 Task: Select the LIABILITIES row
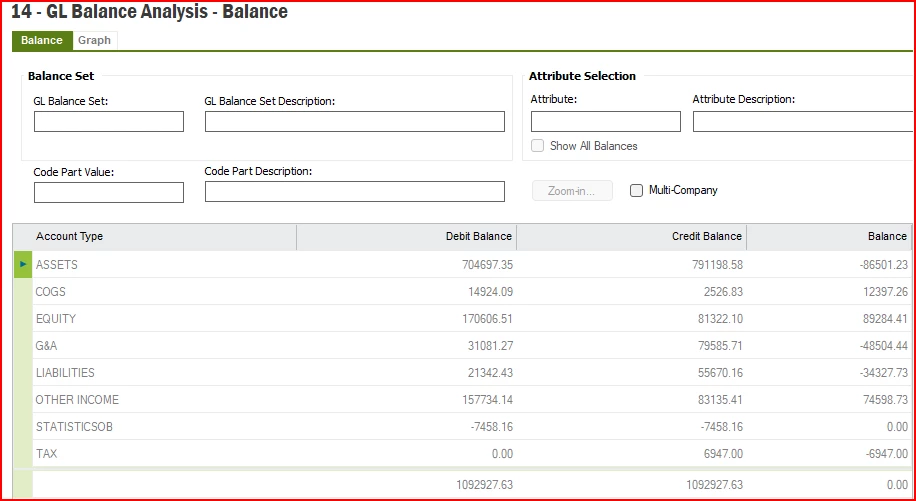[472, 373]
